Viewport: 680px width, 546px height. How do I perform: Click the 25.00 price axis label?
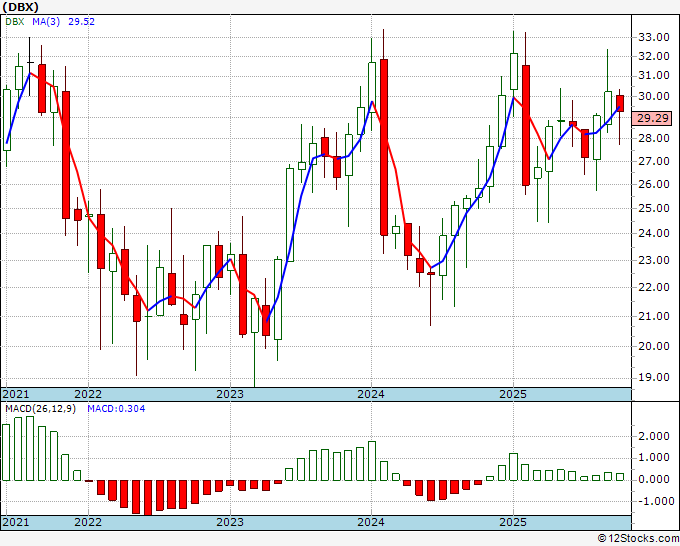(x=654, y=209)
